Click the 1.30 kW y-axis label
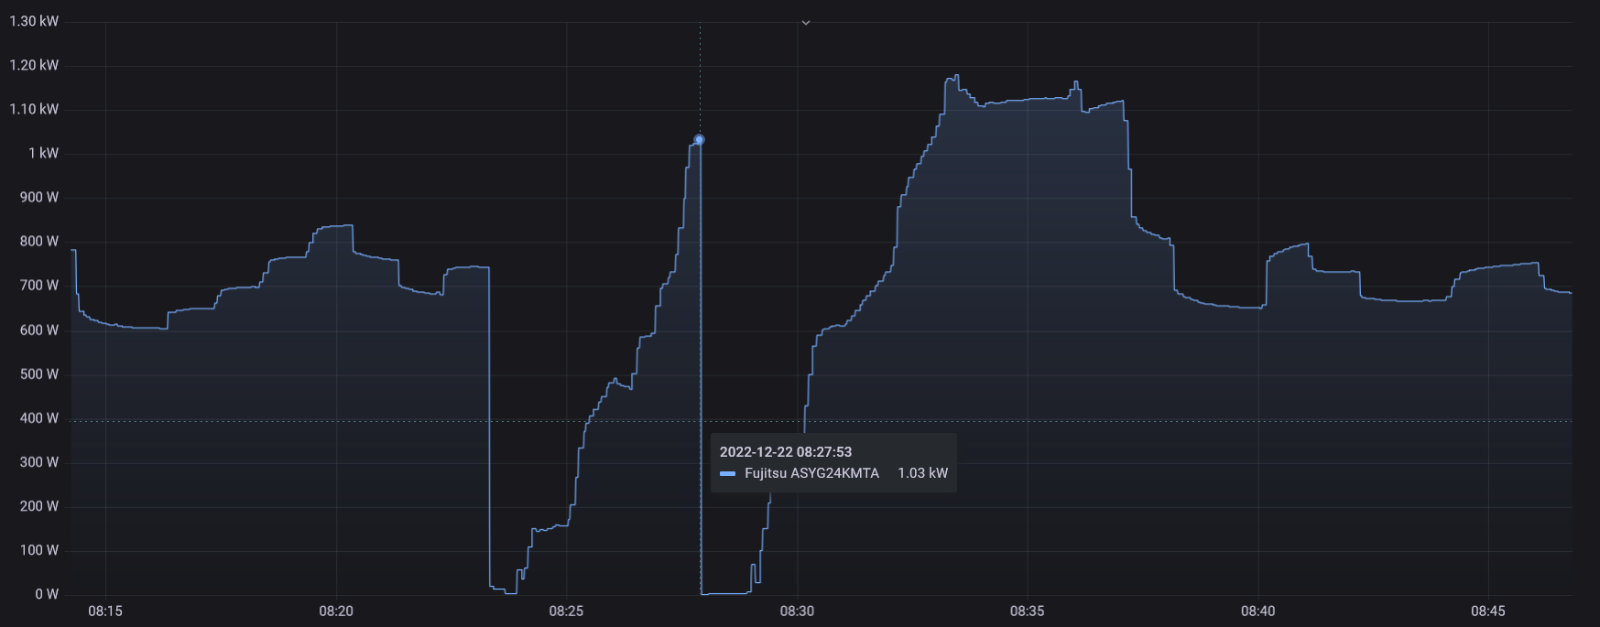This screenshot has height=627, width=1600. coord(34,21)
